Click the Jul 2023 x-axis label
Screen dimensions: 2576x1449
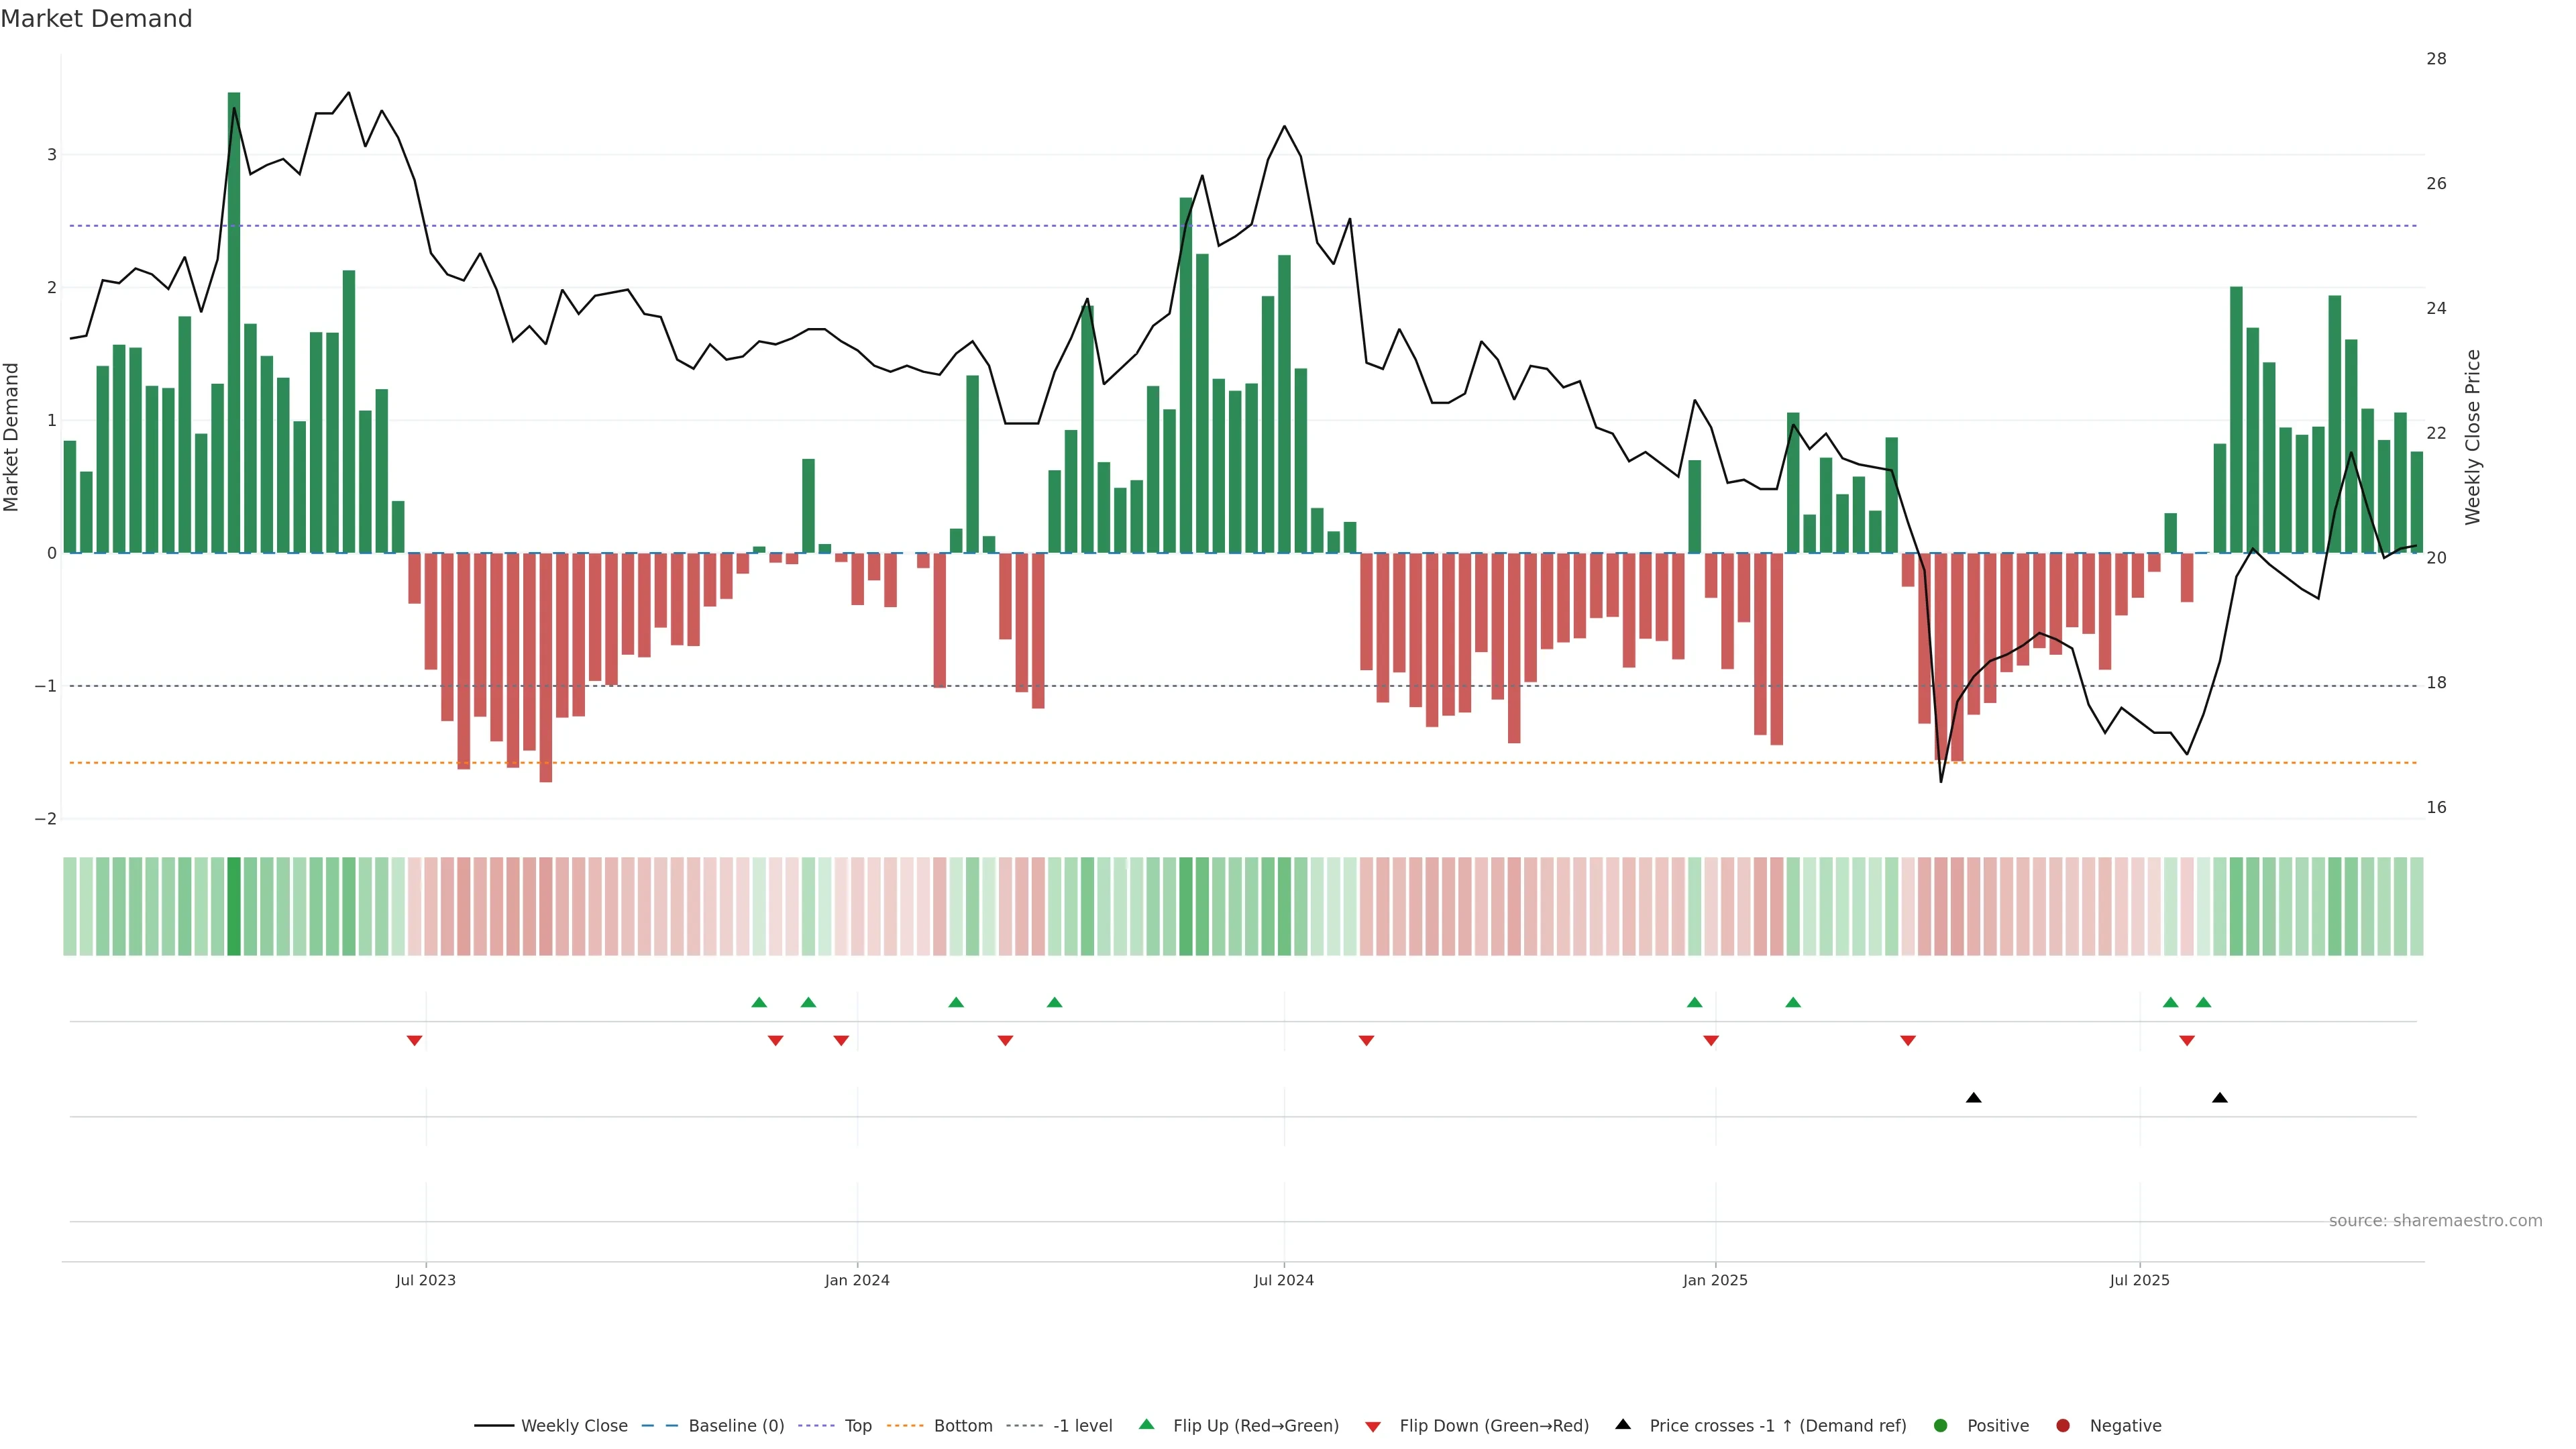point(425,1280)
